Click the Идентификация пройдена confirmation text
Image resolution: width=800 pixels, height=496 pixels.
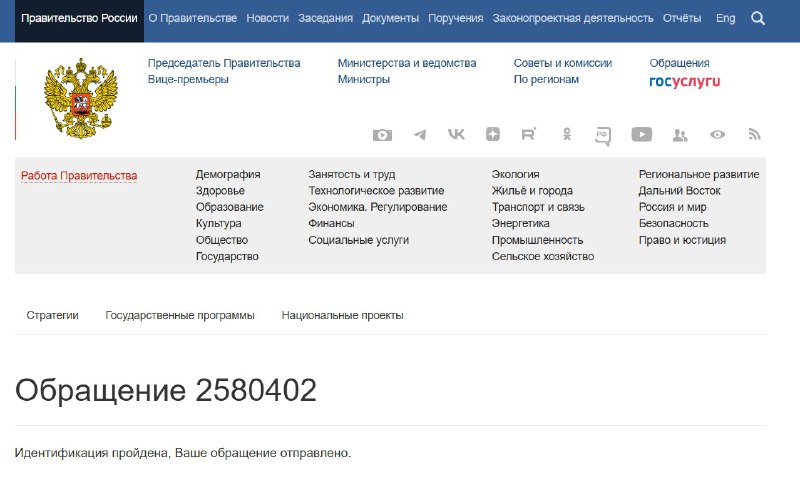pos(183,453)
